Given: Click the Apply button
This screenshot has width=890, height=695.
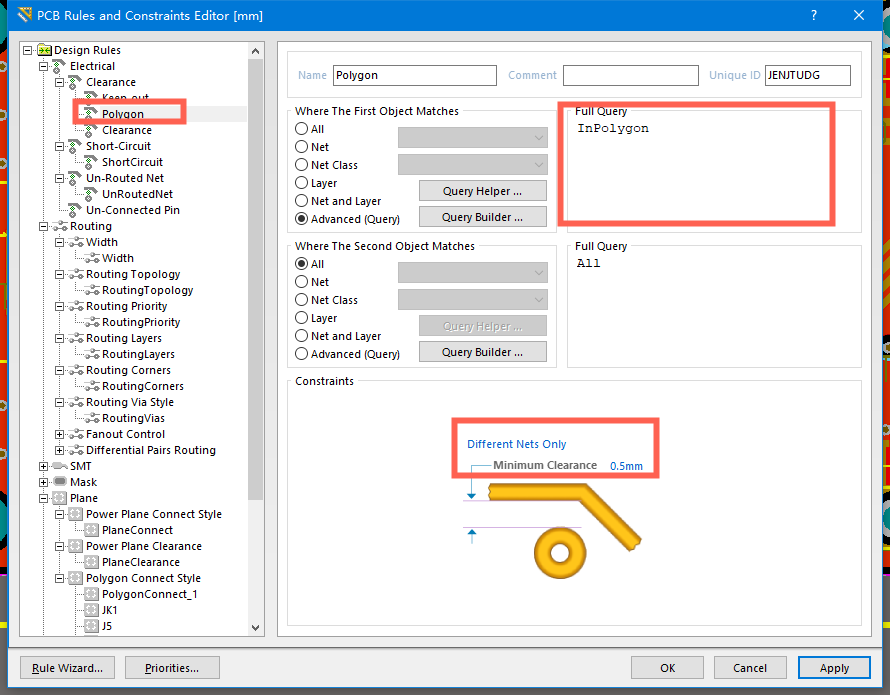Looking at the screenshot, I should [834, 668].
